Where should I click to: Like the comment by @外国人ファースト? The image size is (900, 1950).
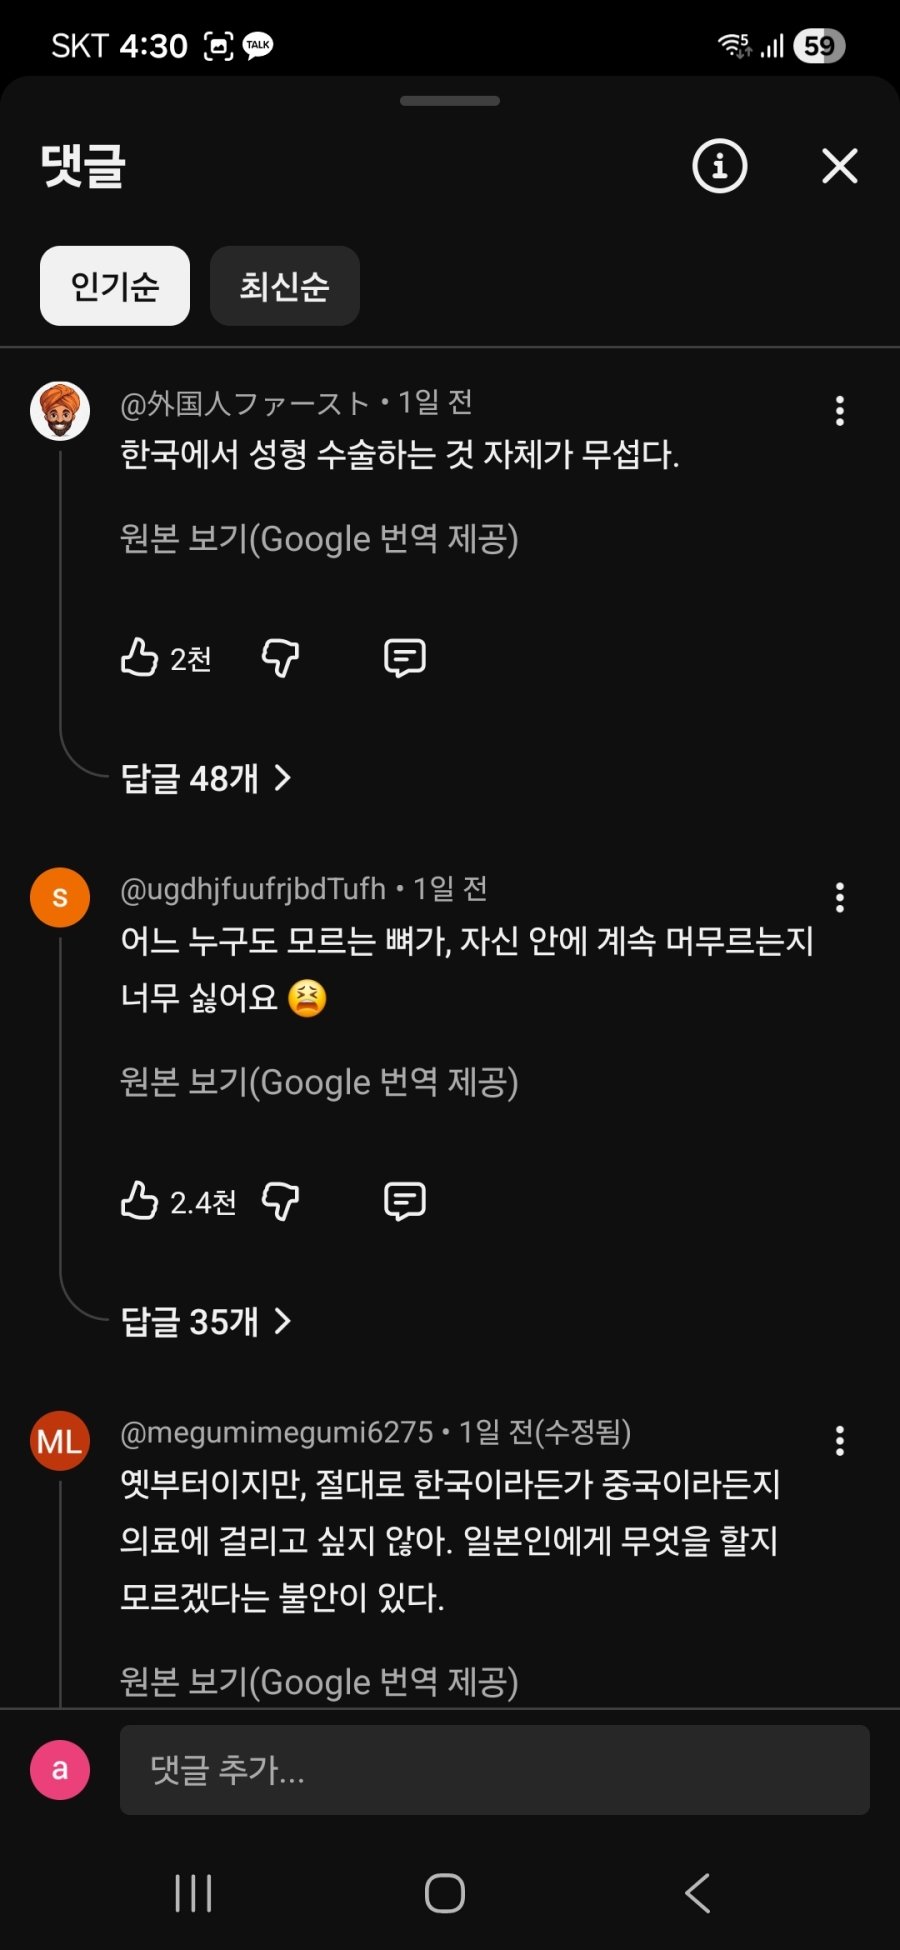[x=140, y=658]
